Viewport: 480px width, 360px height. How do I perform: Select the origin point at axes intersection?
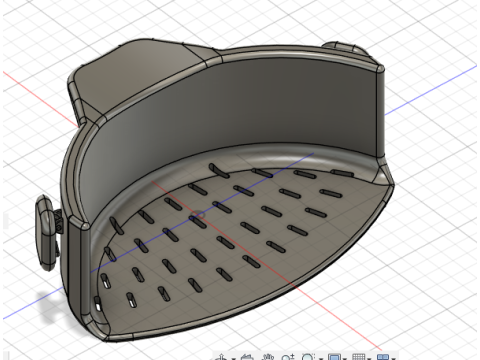198,215
